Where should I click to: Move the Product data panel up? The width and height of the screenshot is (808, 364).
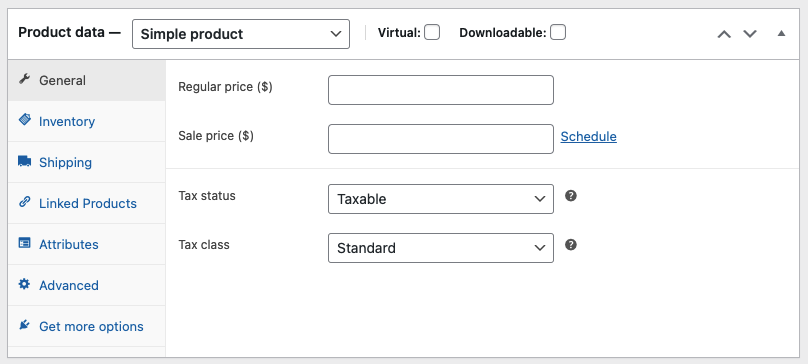coord(724,34)
